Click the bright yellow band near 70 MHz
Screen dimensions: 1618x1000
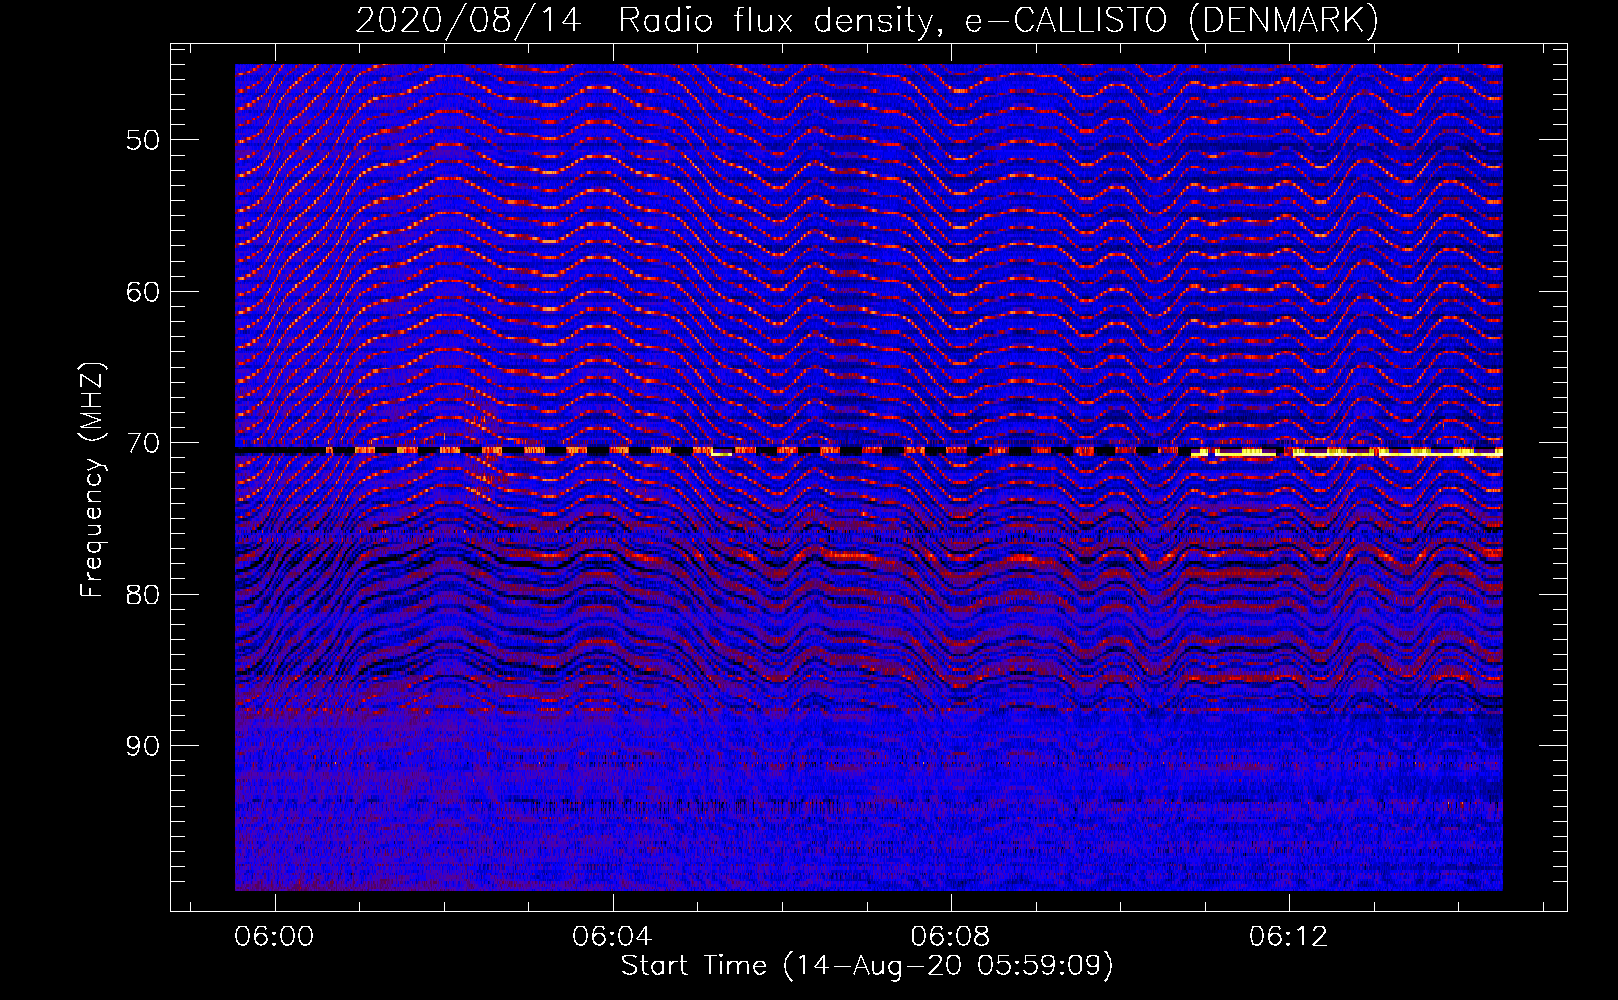click(x=1347, y=453)
